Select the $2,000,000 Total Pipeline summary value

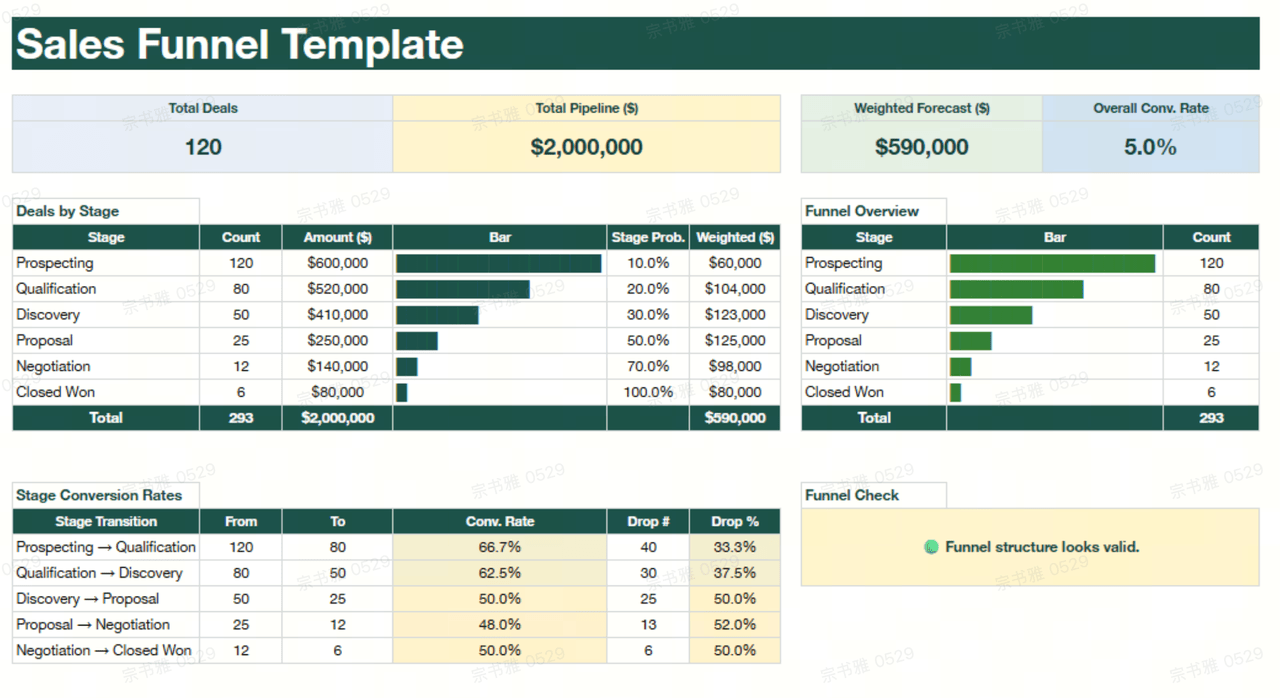tap(587, 147)
